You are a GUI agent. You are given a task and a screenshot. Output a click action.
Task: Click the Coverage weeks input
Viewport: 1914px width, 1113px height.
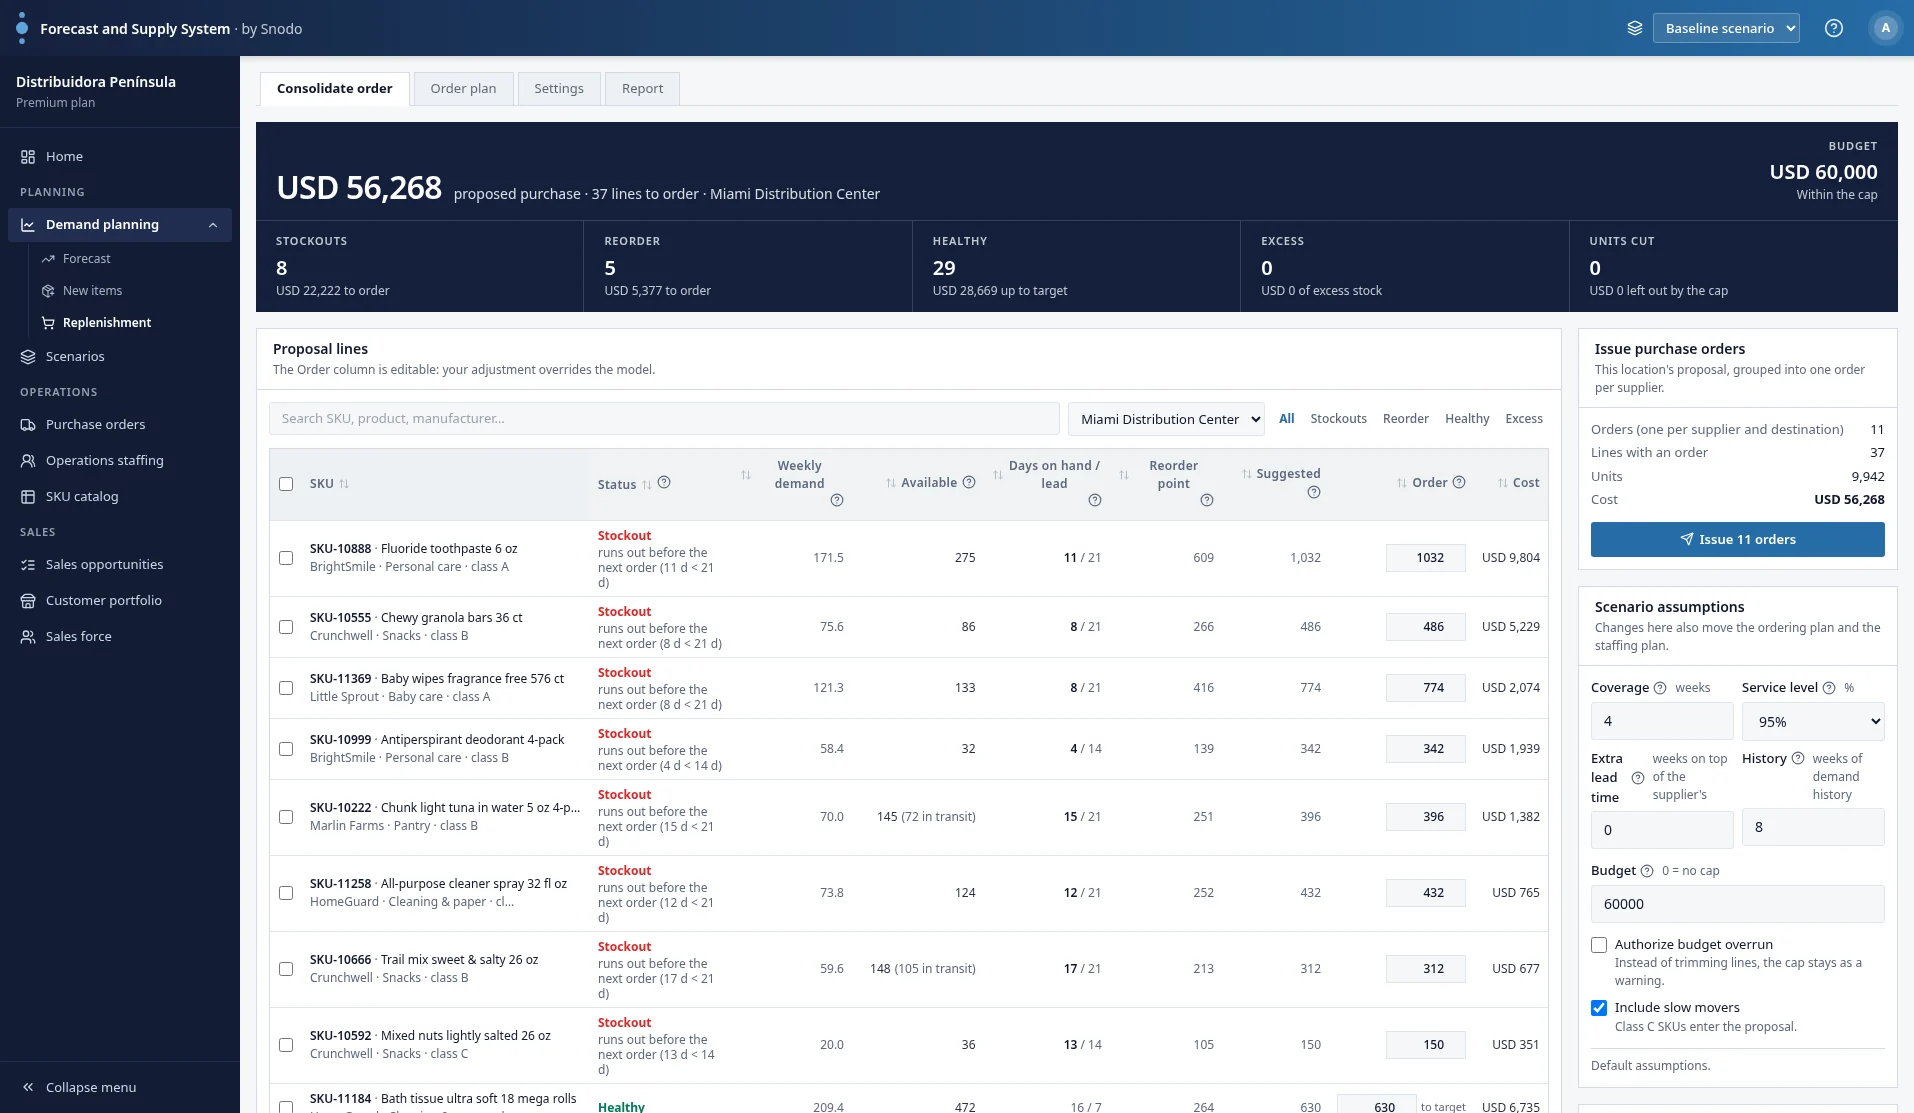point(1662,722)
